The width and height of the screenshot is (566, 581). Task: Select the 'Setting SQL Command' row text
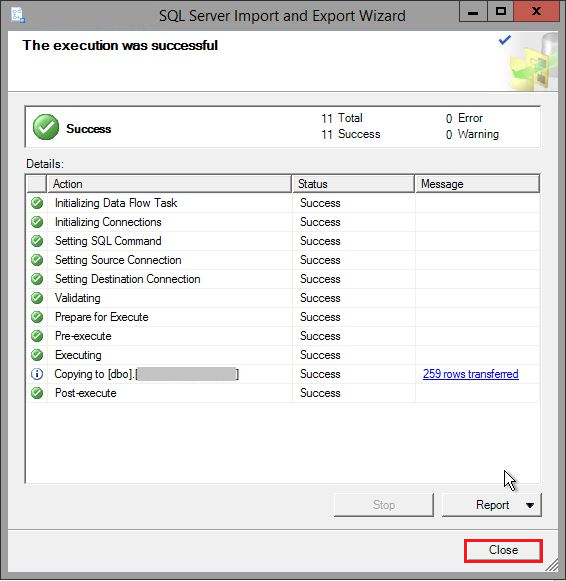coord(108,241)
